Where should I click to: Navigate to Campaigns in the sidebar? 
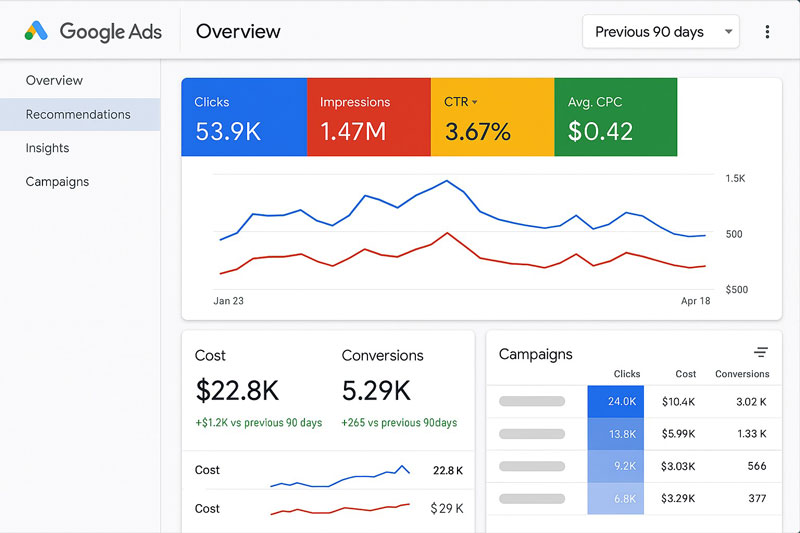57,182
